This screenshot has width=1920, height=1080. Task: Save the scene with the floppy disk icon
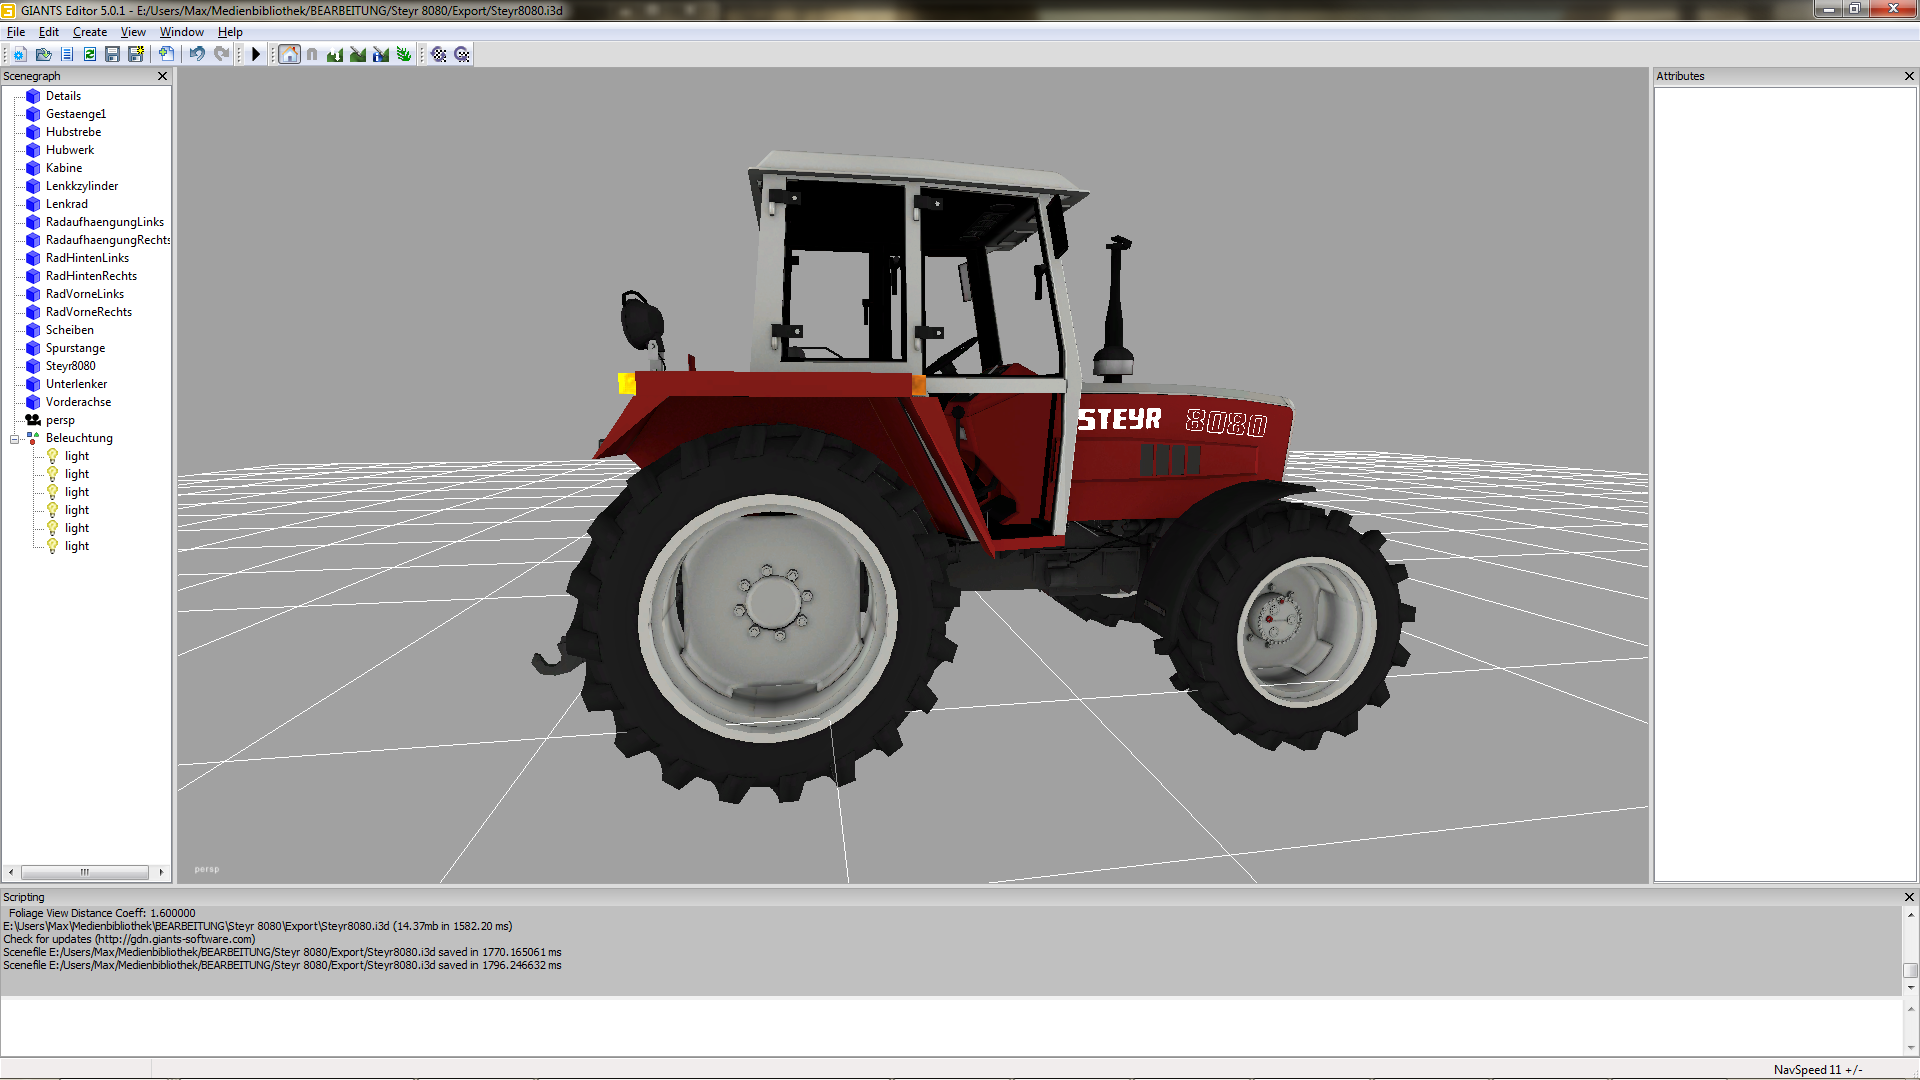[113, 54]
